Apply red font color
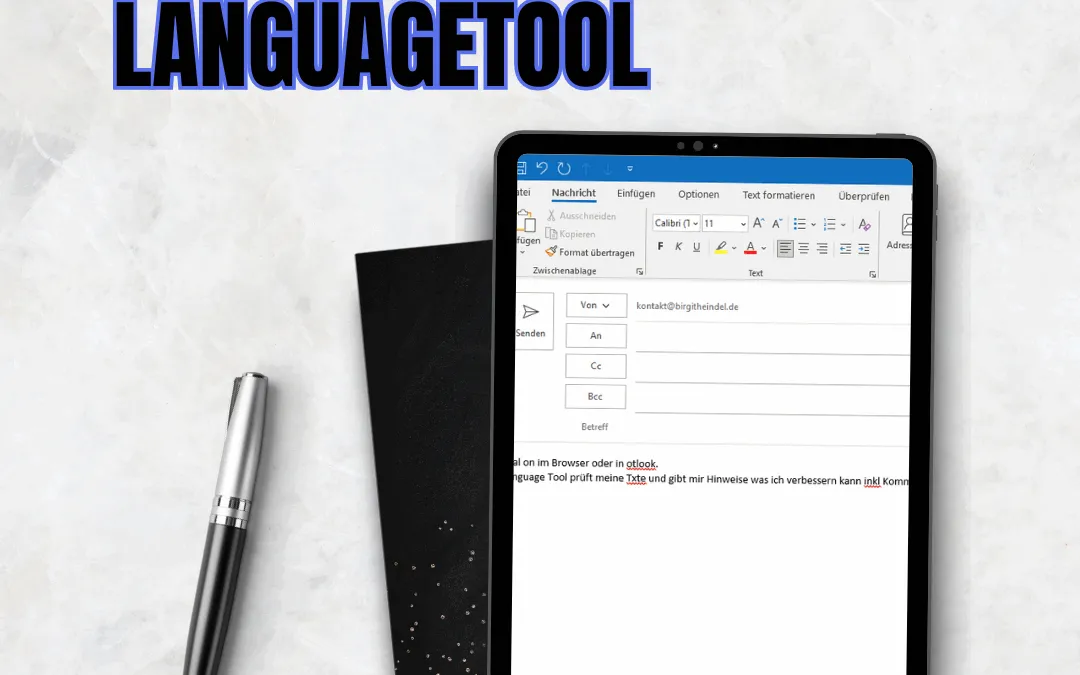The image size is (1080, 675). pyautogui.click(x=751, y=248)
